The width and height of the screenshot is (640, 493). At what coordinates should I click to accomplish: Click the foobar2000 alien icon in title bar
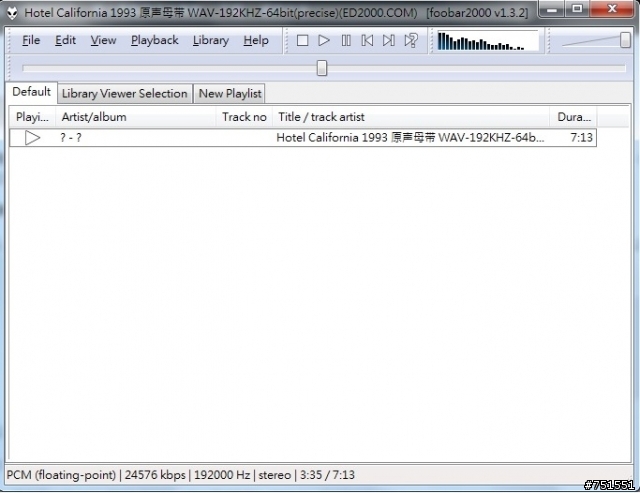(x=12, y=13)
